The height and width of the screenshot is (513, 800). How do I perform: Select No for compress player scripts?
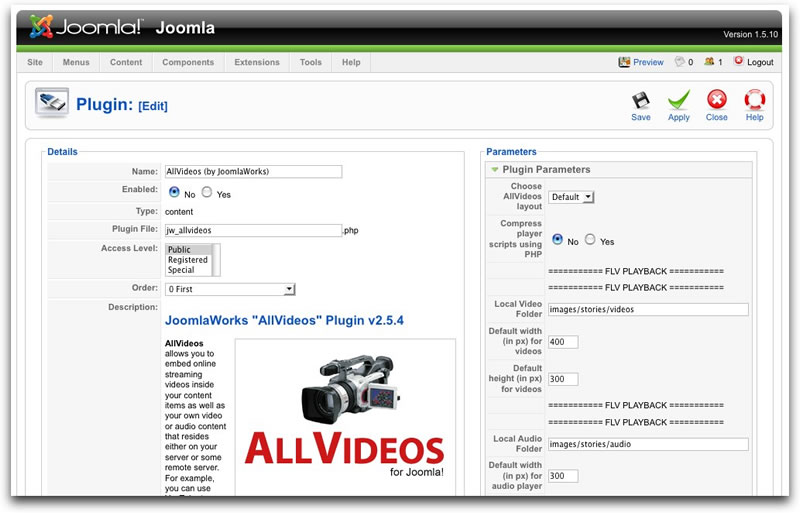[557, 239]
